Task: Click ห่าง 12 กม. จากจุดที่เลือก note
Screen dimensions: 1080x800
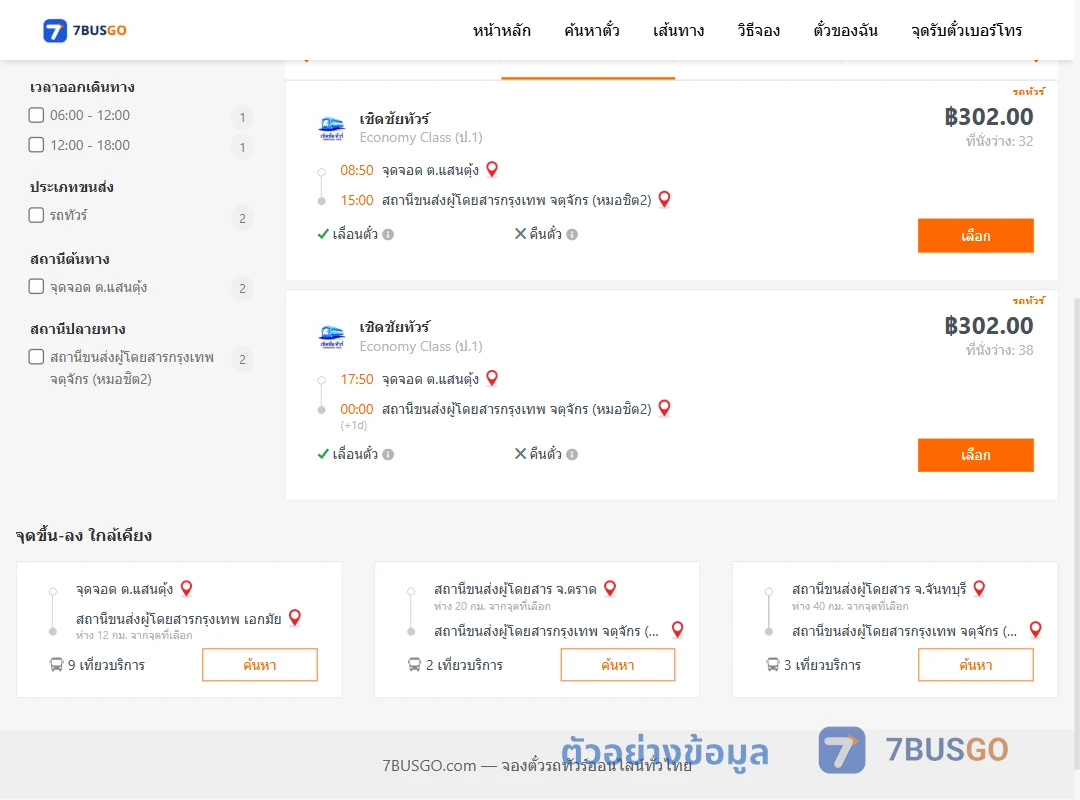Action: (x=134, y=635)
